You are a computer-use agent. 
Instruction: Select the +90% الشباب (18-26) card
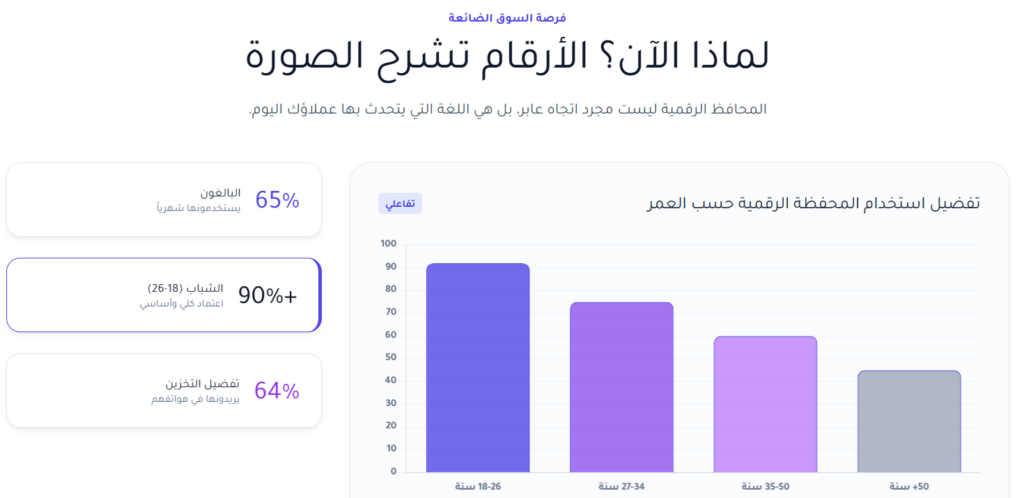[163, 295]
